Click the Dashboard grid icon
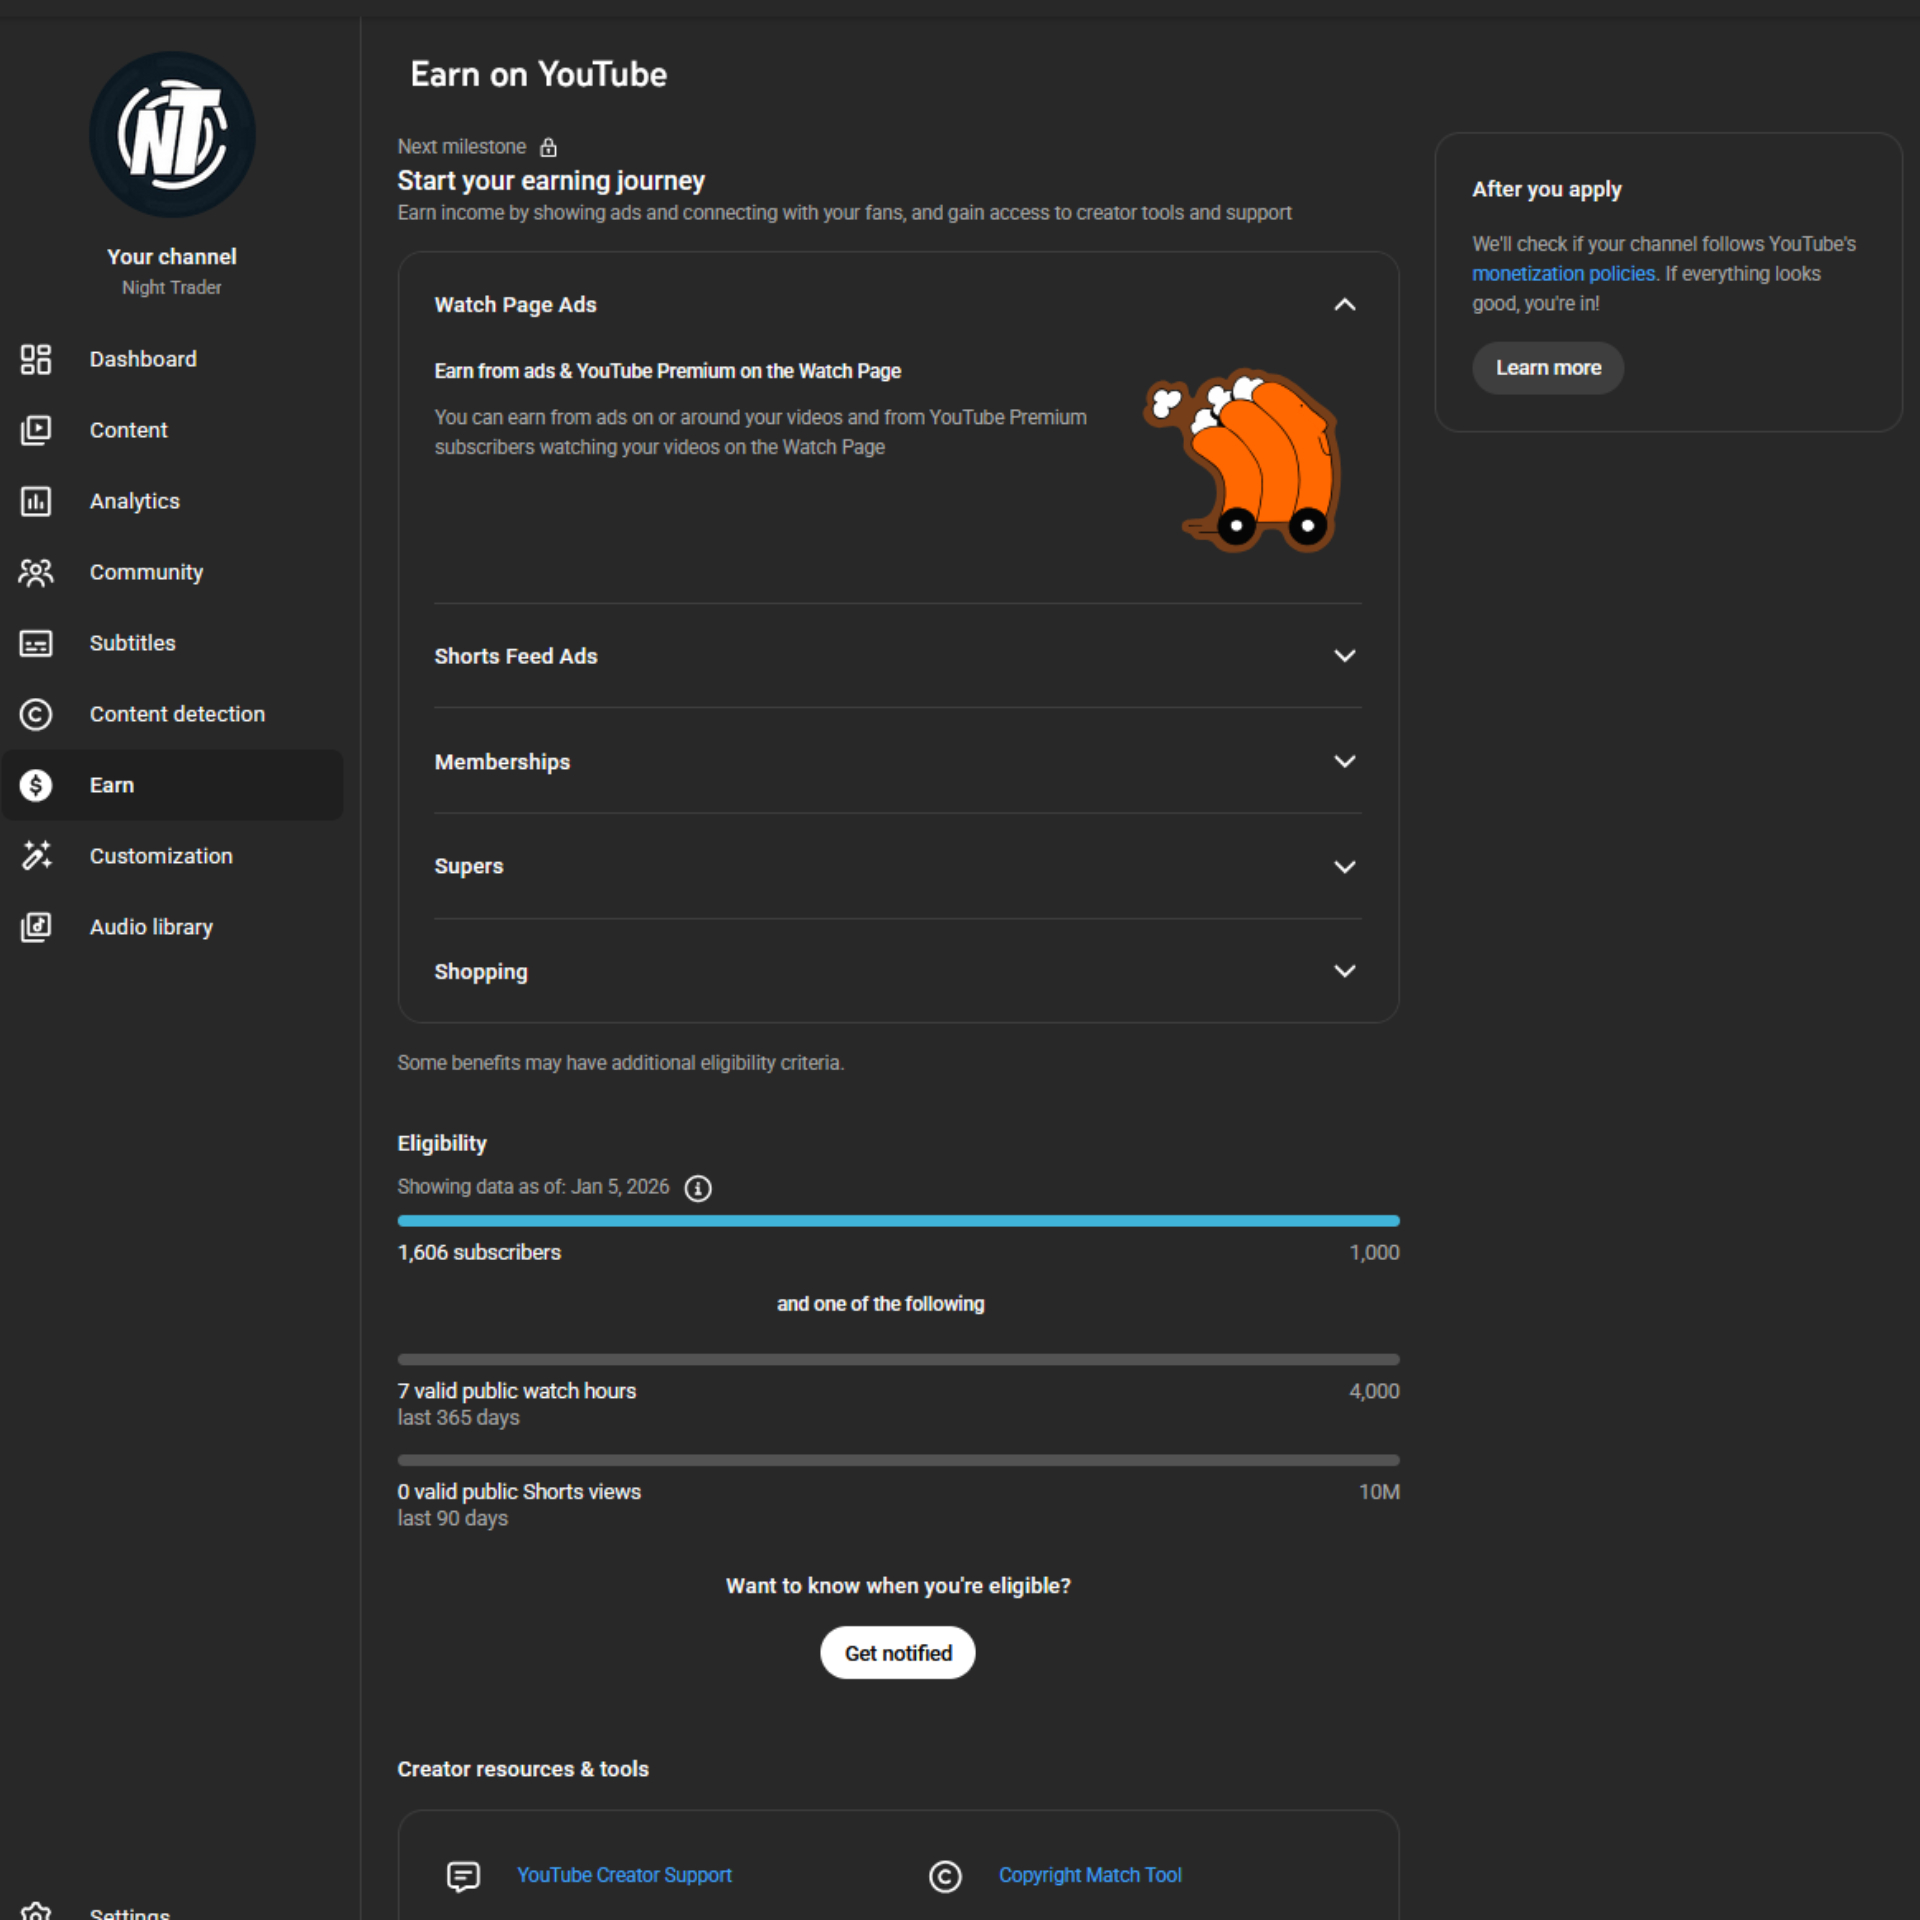This screenshot has height=1920, width=1920. tap(36, 359)
